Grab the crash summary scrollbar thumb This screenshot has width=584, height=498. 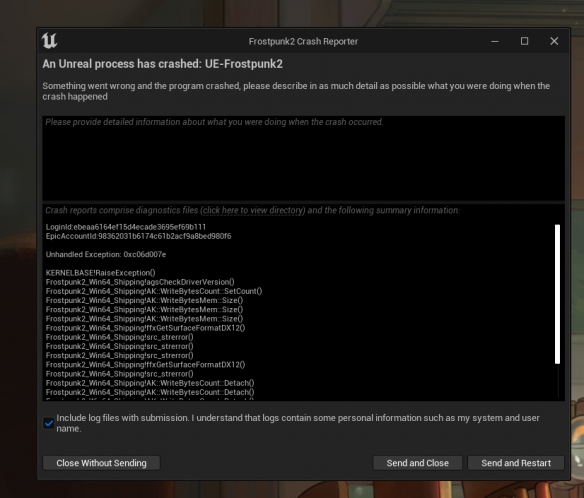point(557,294)
